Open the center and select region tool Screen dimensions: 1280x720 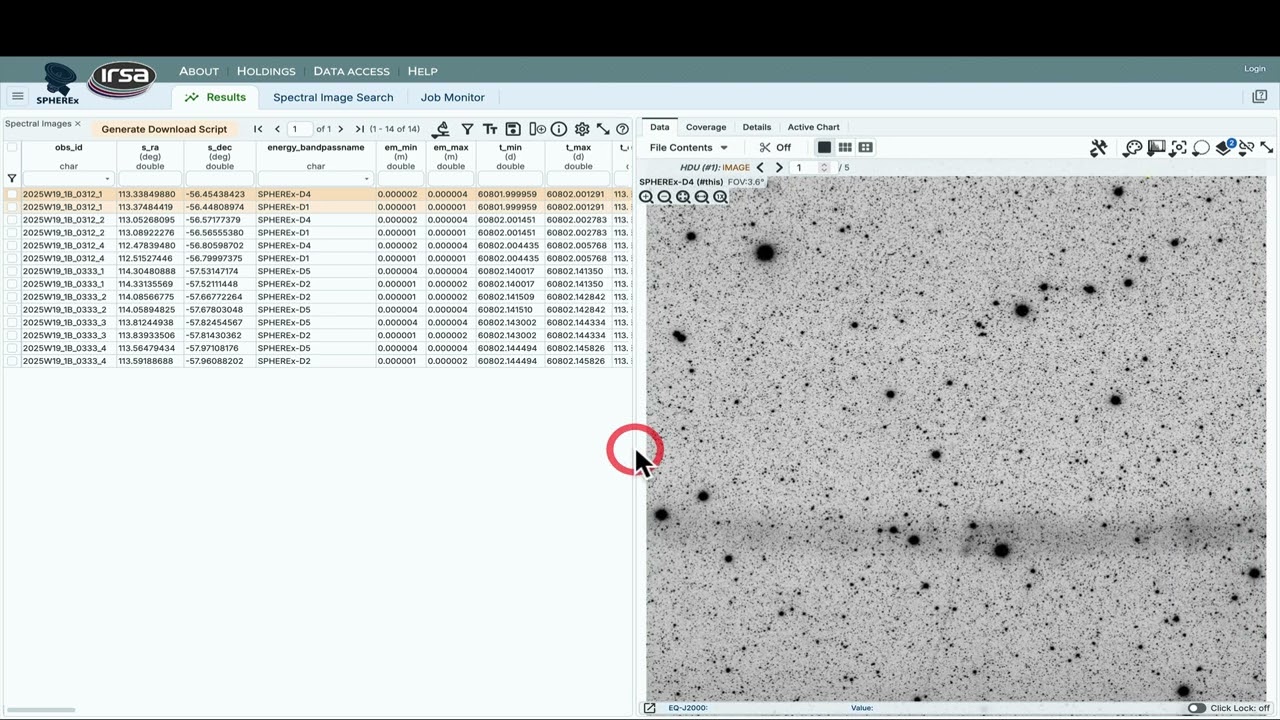click(1179, 147)
